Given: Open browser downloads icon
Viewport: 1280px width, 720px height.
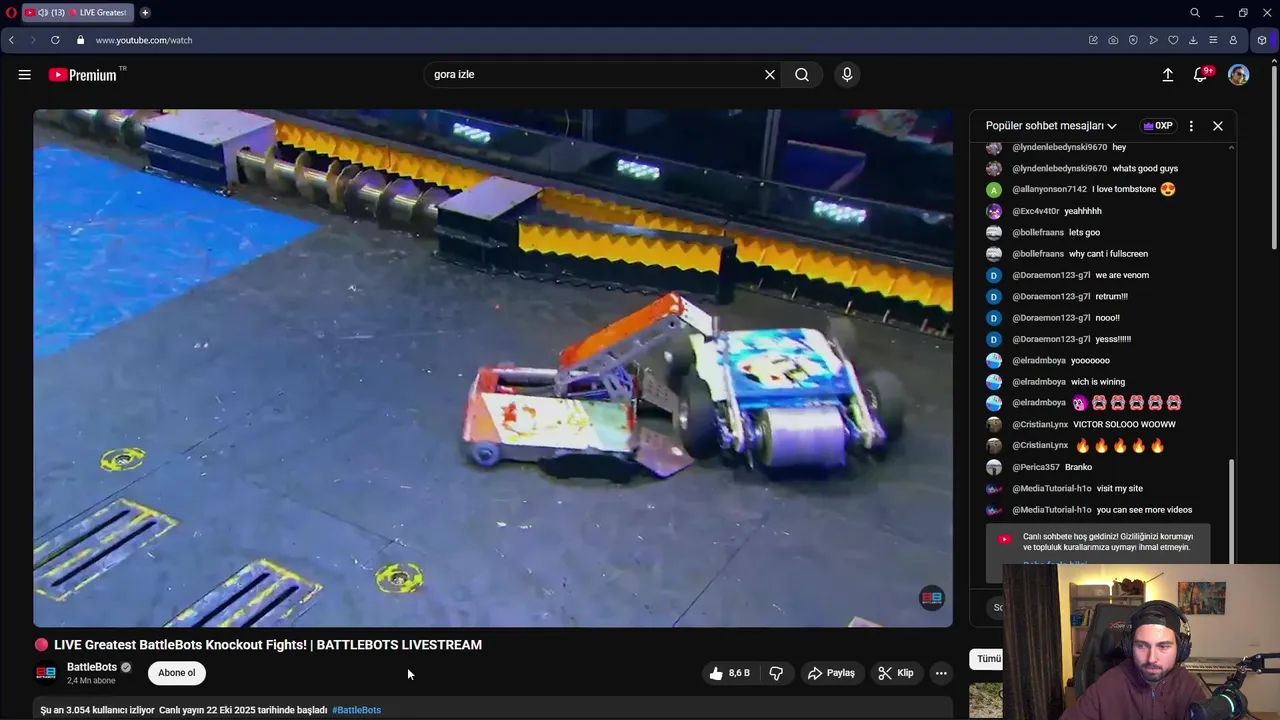Looking at the screenshot, I should (x=1193, y=40).
